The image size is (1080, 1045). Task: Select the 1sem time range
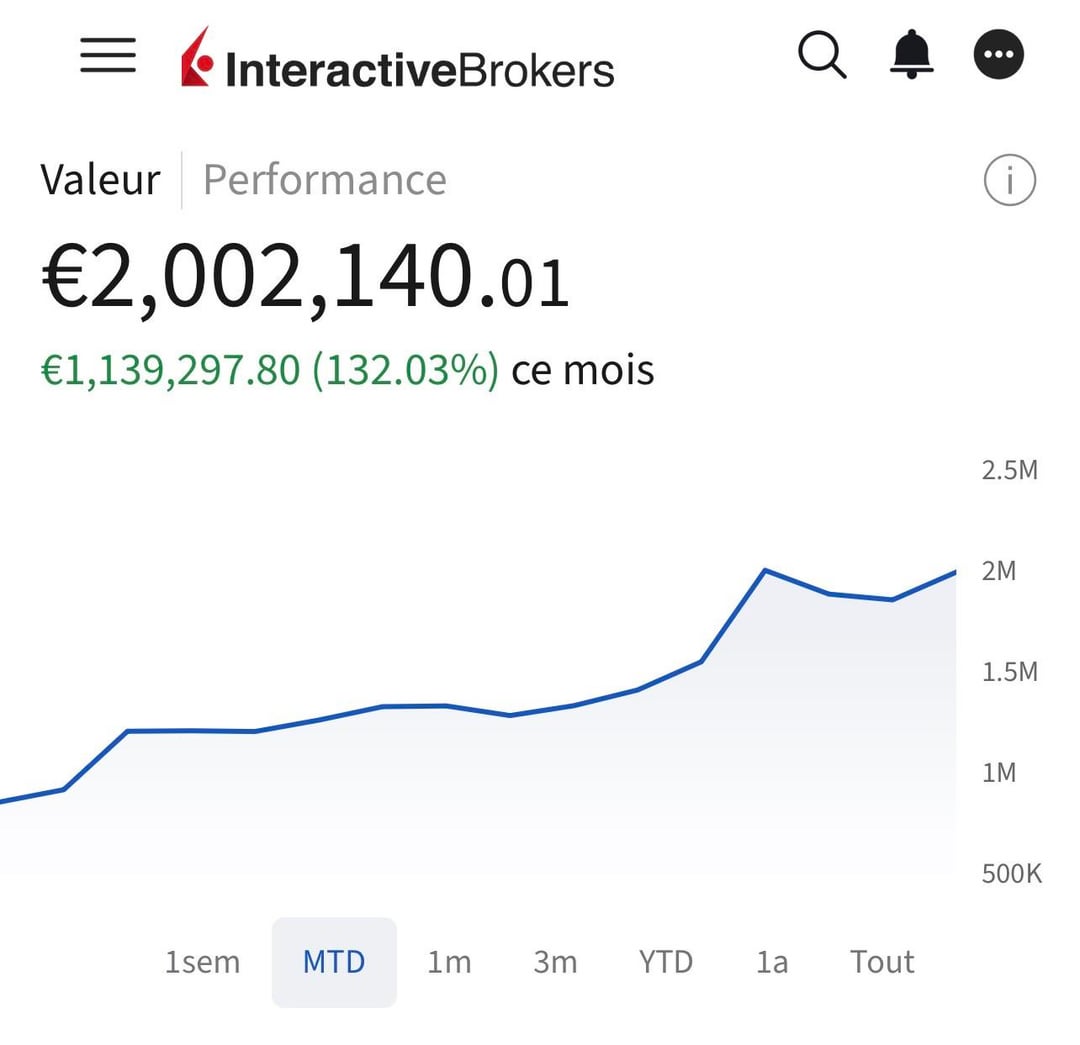click(x=202, y=962)
